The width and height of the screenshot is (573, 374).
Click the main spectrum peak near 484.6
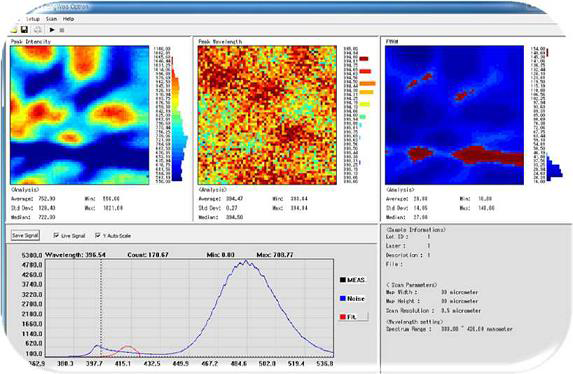[246, 262]
